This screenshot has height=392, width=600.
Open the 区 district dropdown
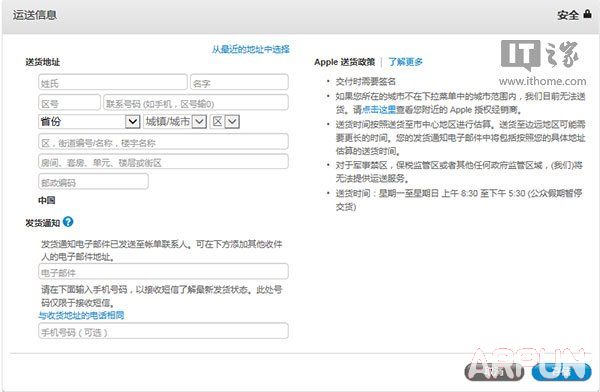[x=225, y=122]
